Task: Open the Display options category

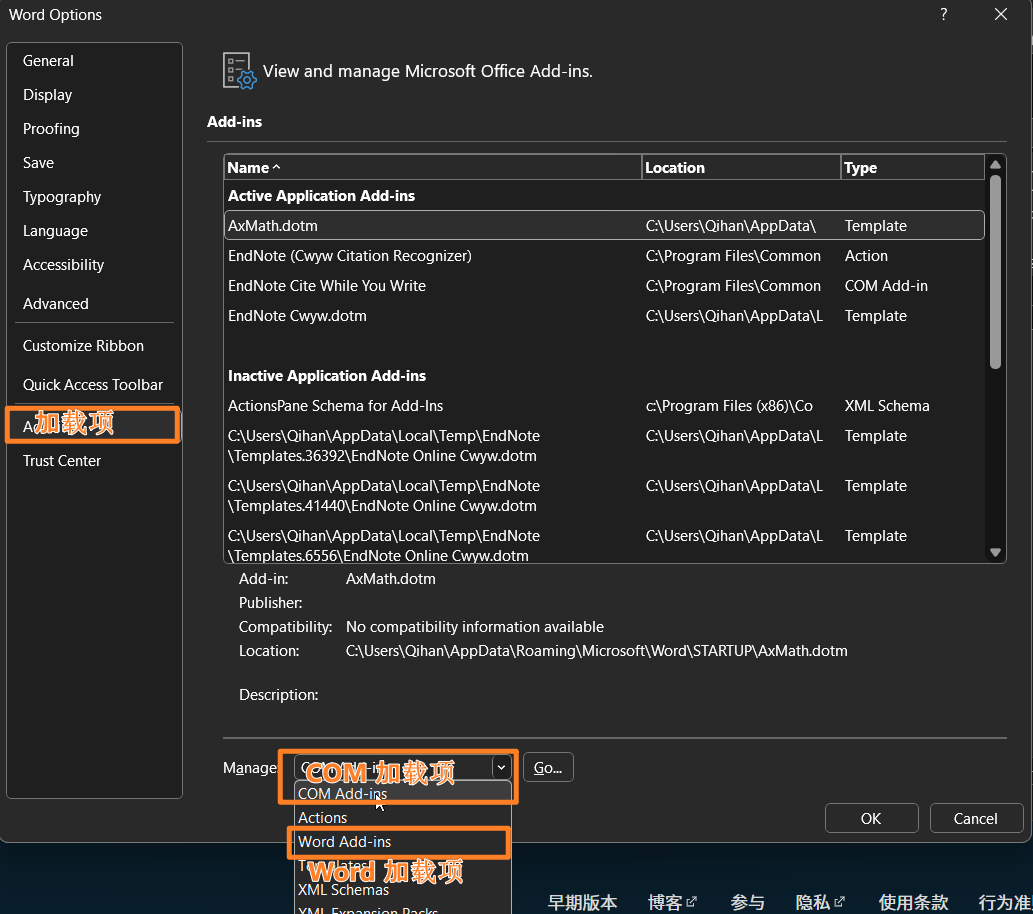Action: click(x=94, y=95)
